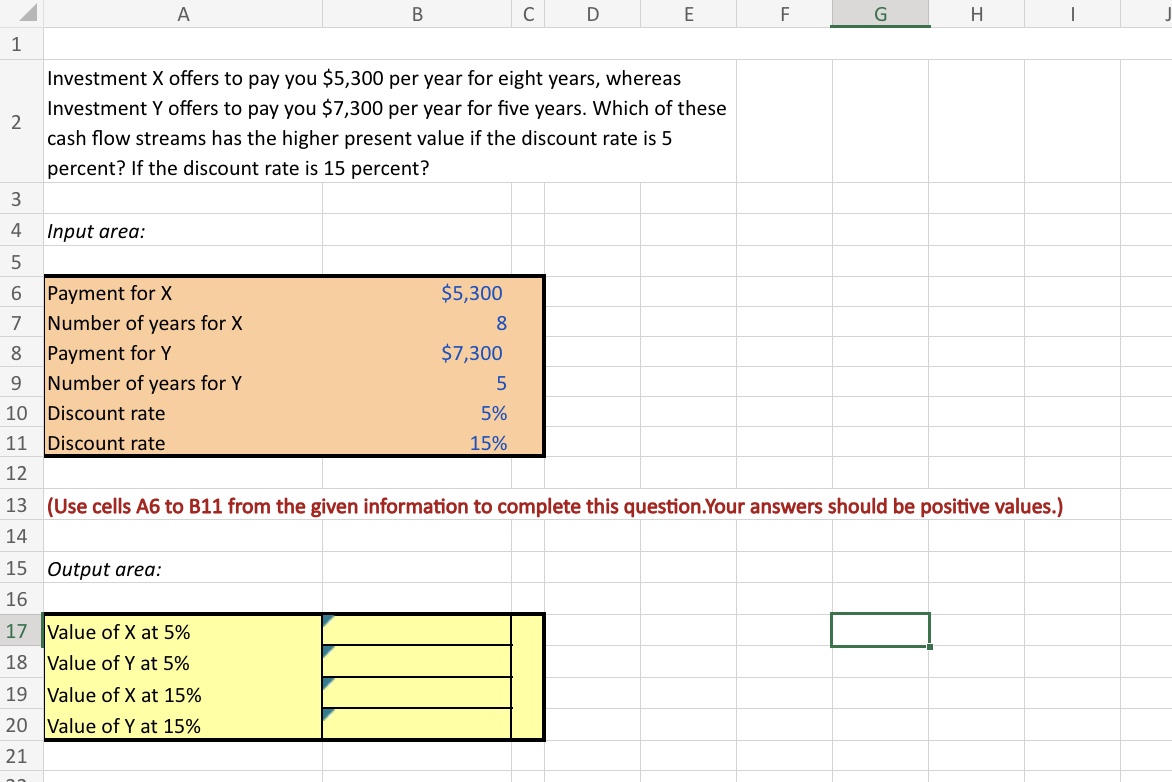This screenshot has width=1172, height=782.
Task: Select the Number of years for X value
Action: click(x=416, y=323)
